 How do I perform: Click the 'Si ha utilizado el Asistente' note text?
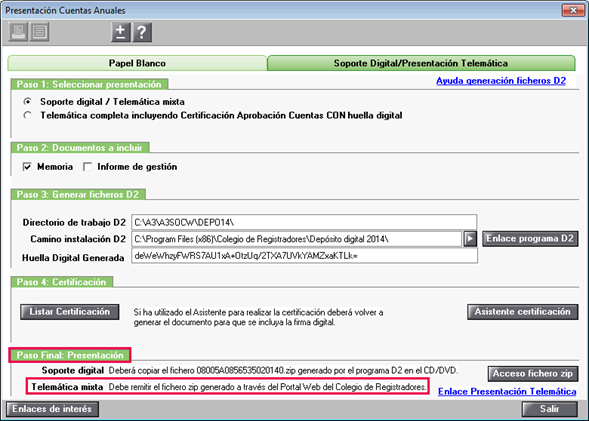258,317
